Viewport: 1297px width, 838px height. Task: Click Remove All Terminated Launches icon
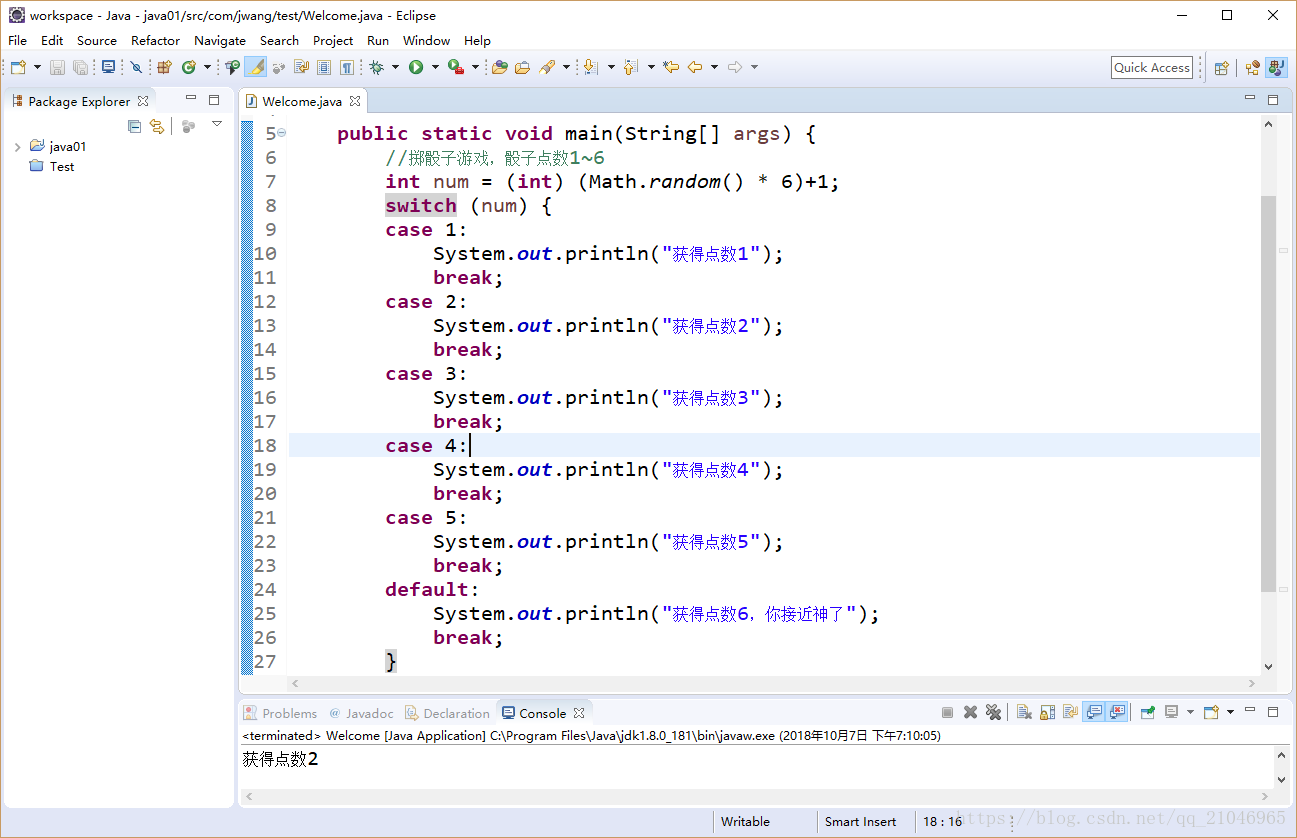993,712
